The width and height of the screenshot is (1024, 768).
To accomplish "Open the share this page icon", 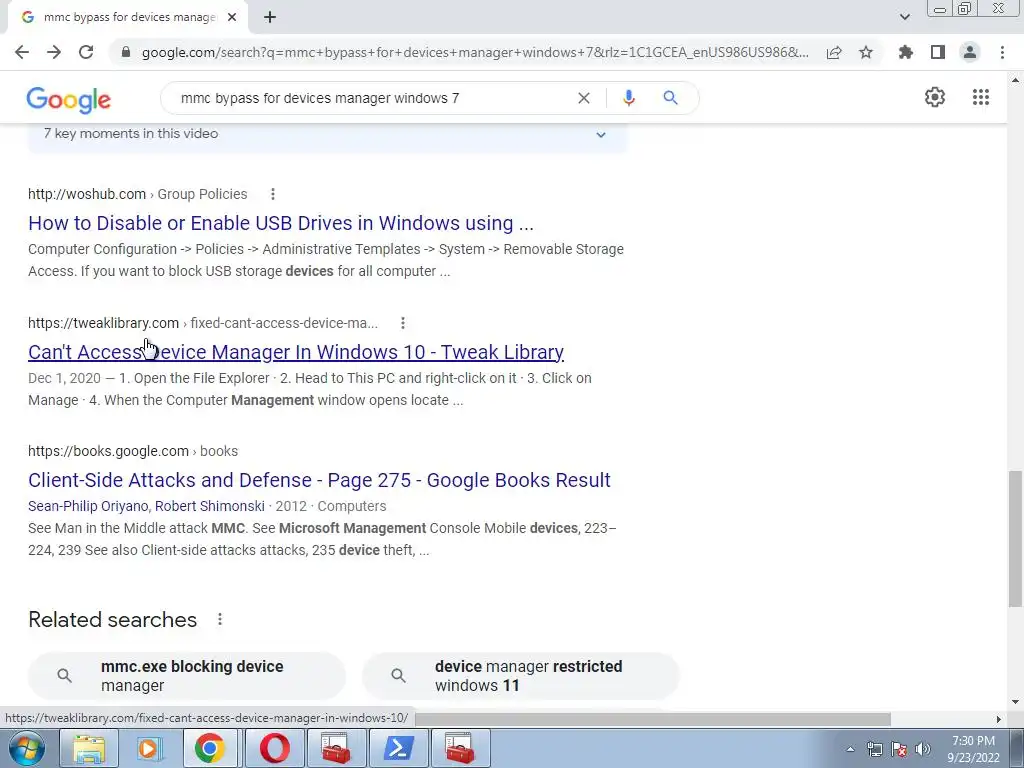I will click(x=834, y=52).
